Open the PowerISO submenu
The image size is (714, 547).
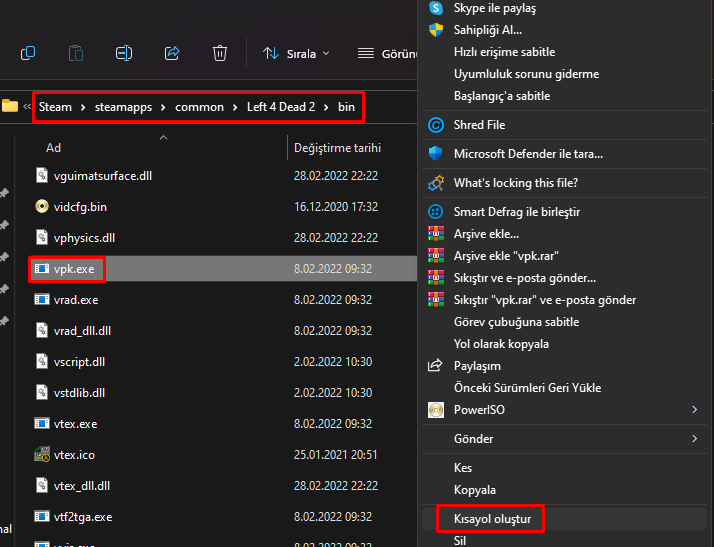tap(565, 410)
